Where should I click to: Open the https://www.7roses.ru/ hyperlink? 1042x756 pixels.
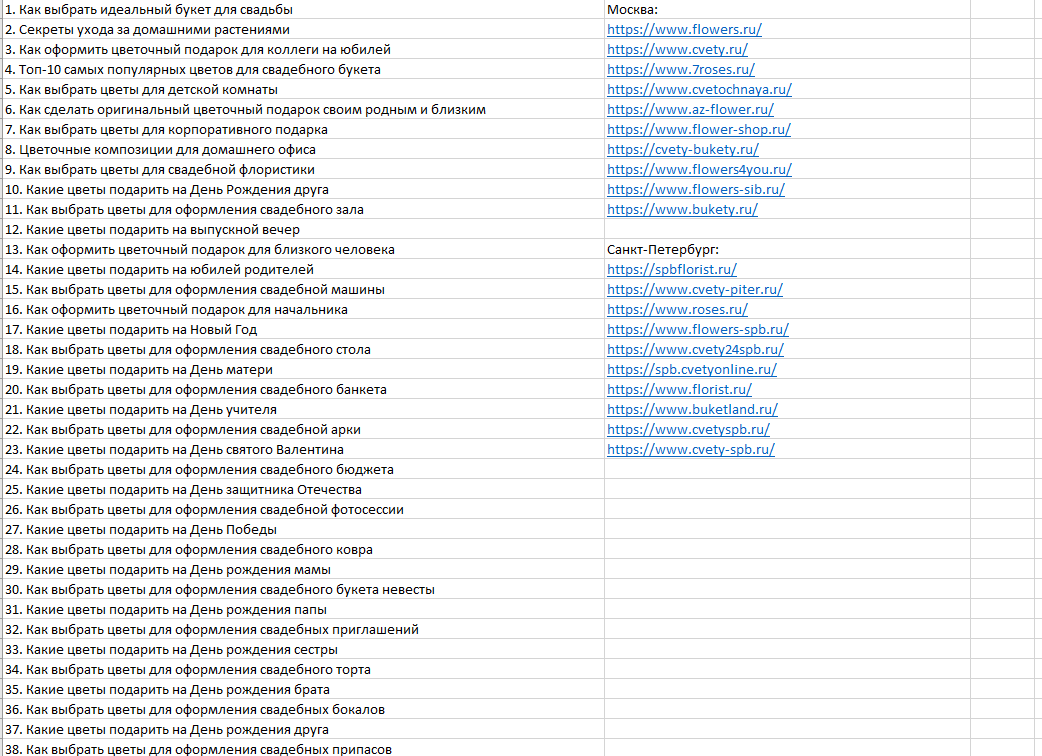pos(680,70)
